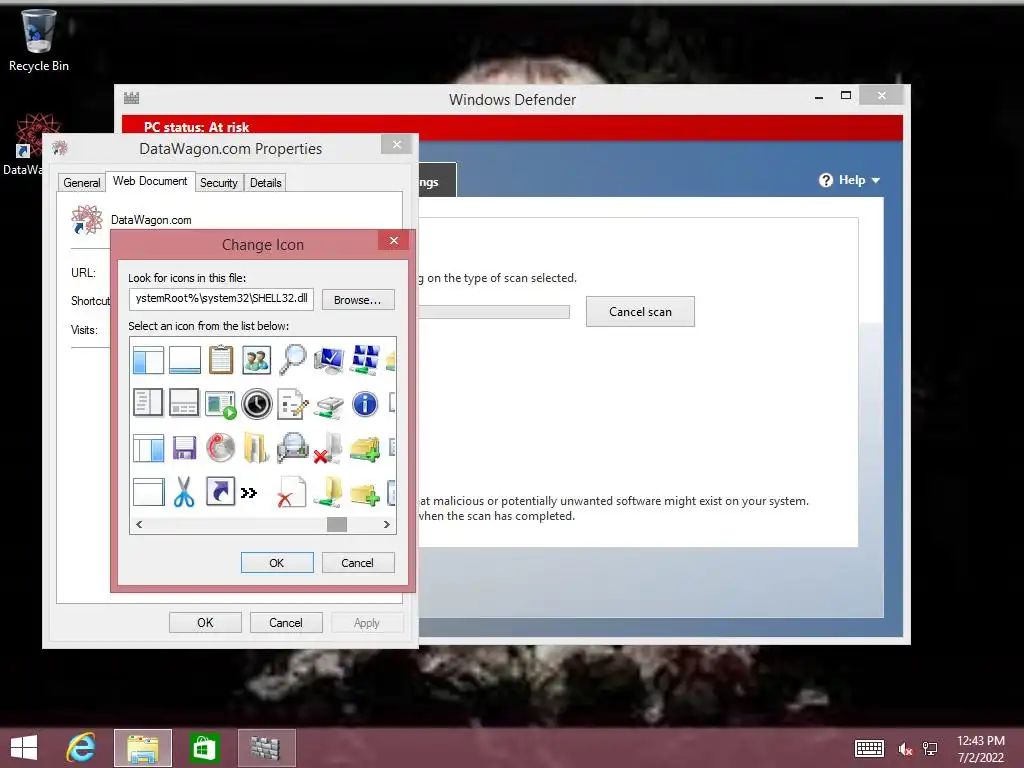Choose the shortcut arrow icon
The height and width of the screenshot is (768, 1024).
coord(220,492)
